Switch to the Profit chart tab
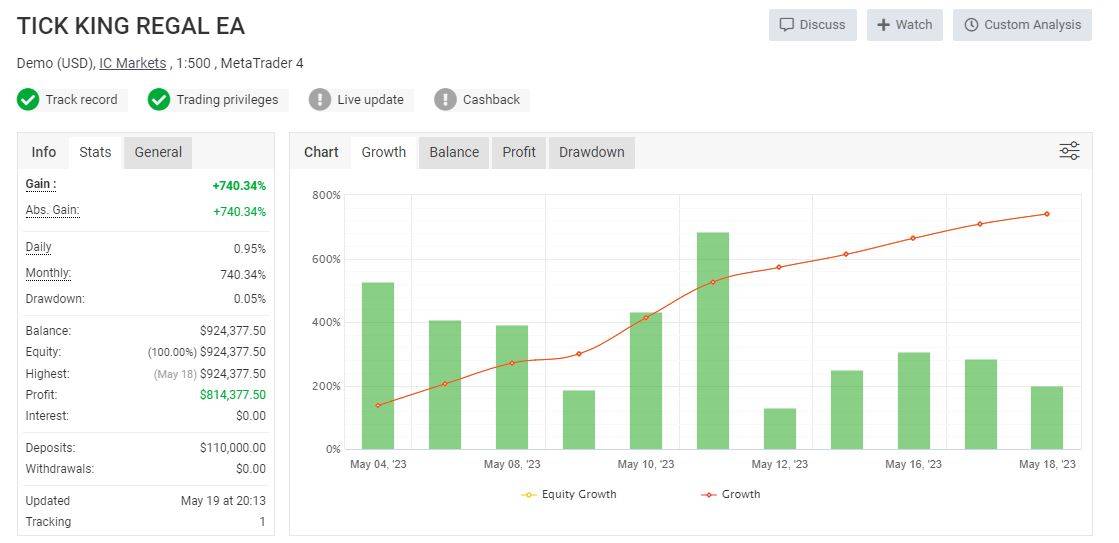The height and width of the screenshot is (543, 1119). pos(519,152)
